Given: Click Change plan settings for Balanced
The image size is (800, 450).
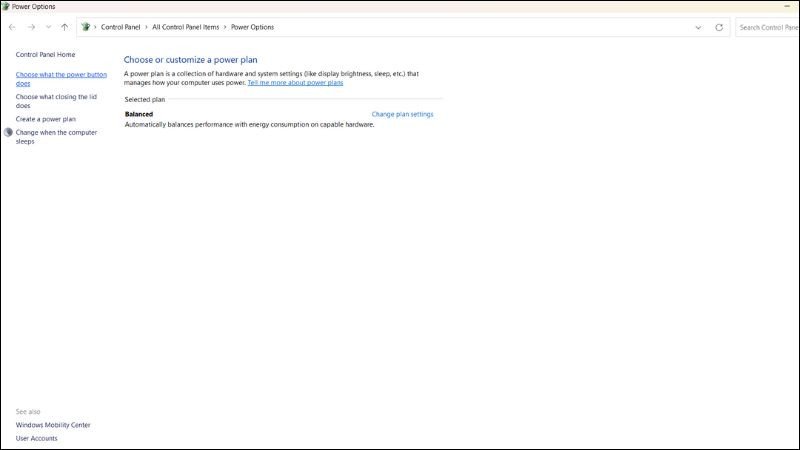Looking at the screenshot, I should click(x=402, y=114).
